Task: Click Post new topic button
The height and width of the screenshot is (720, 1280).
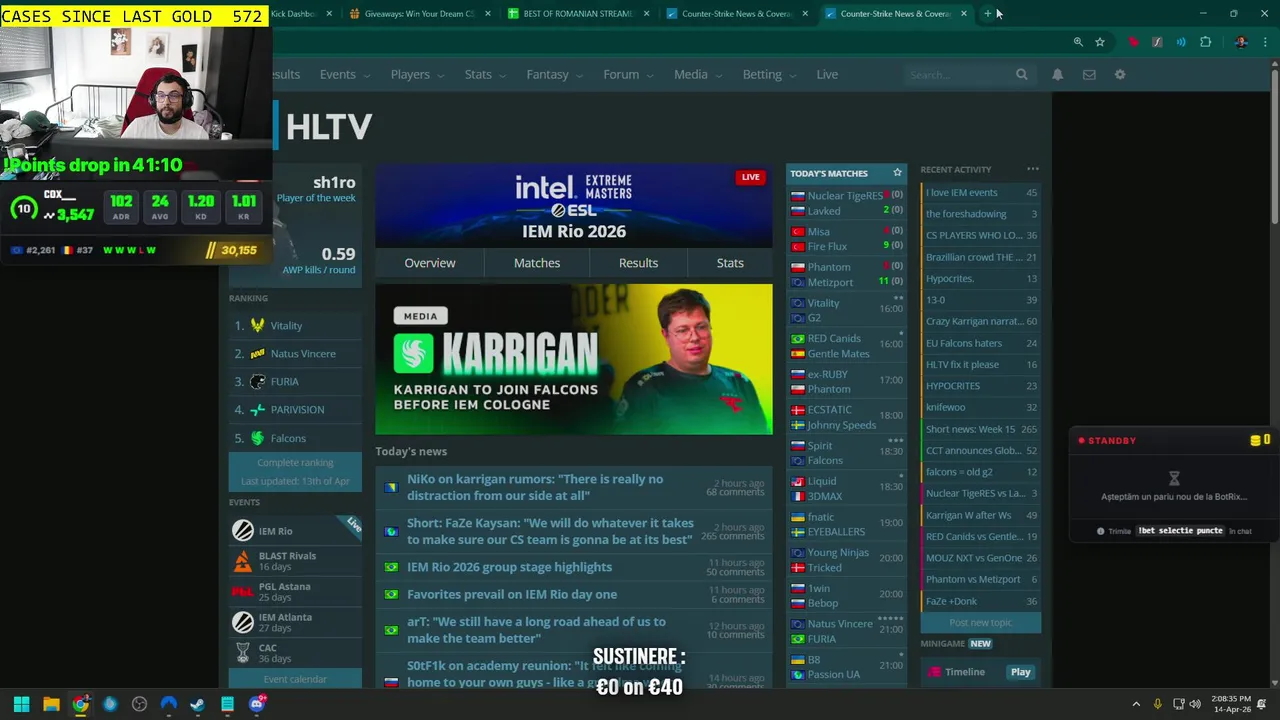Action: [980, 622]
